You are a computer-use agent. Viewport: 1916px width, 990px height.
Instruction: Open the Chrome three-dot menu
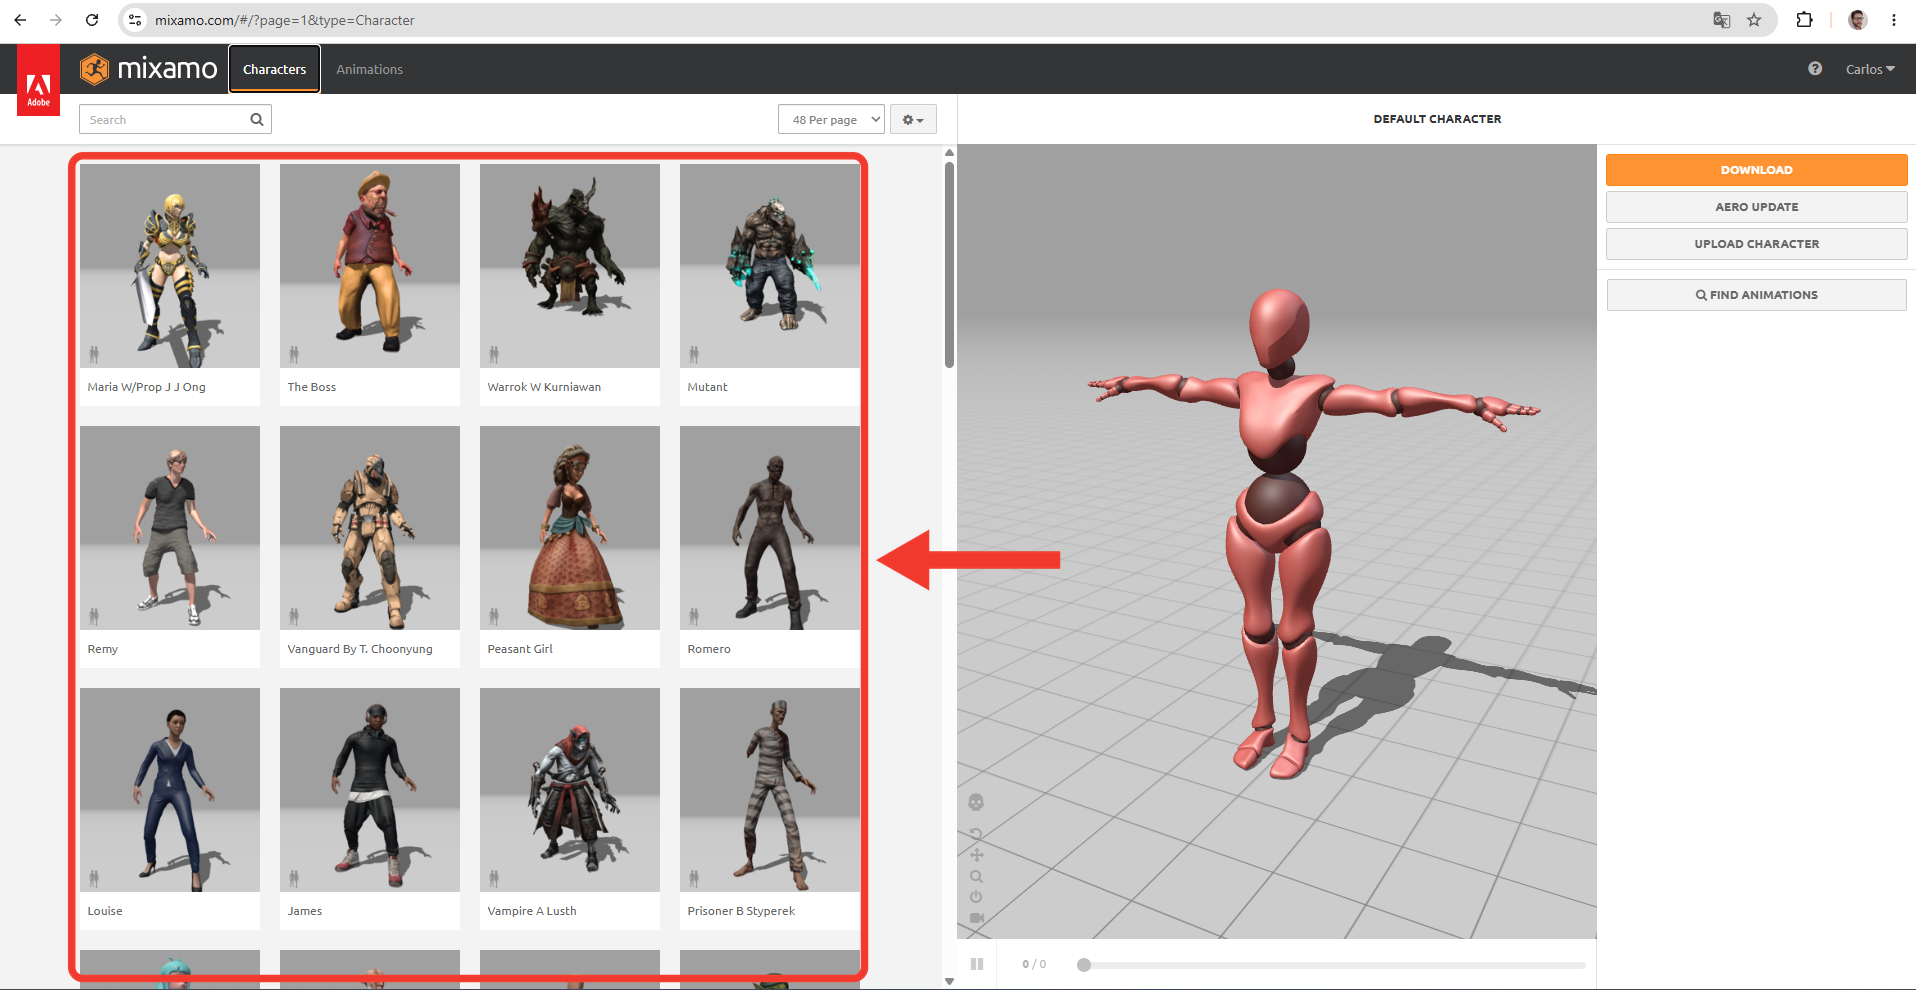(x=1894, y=20)
